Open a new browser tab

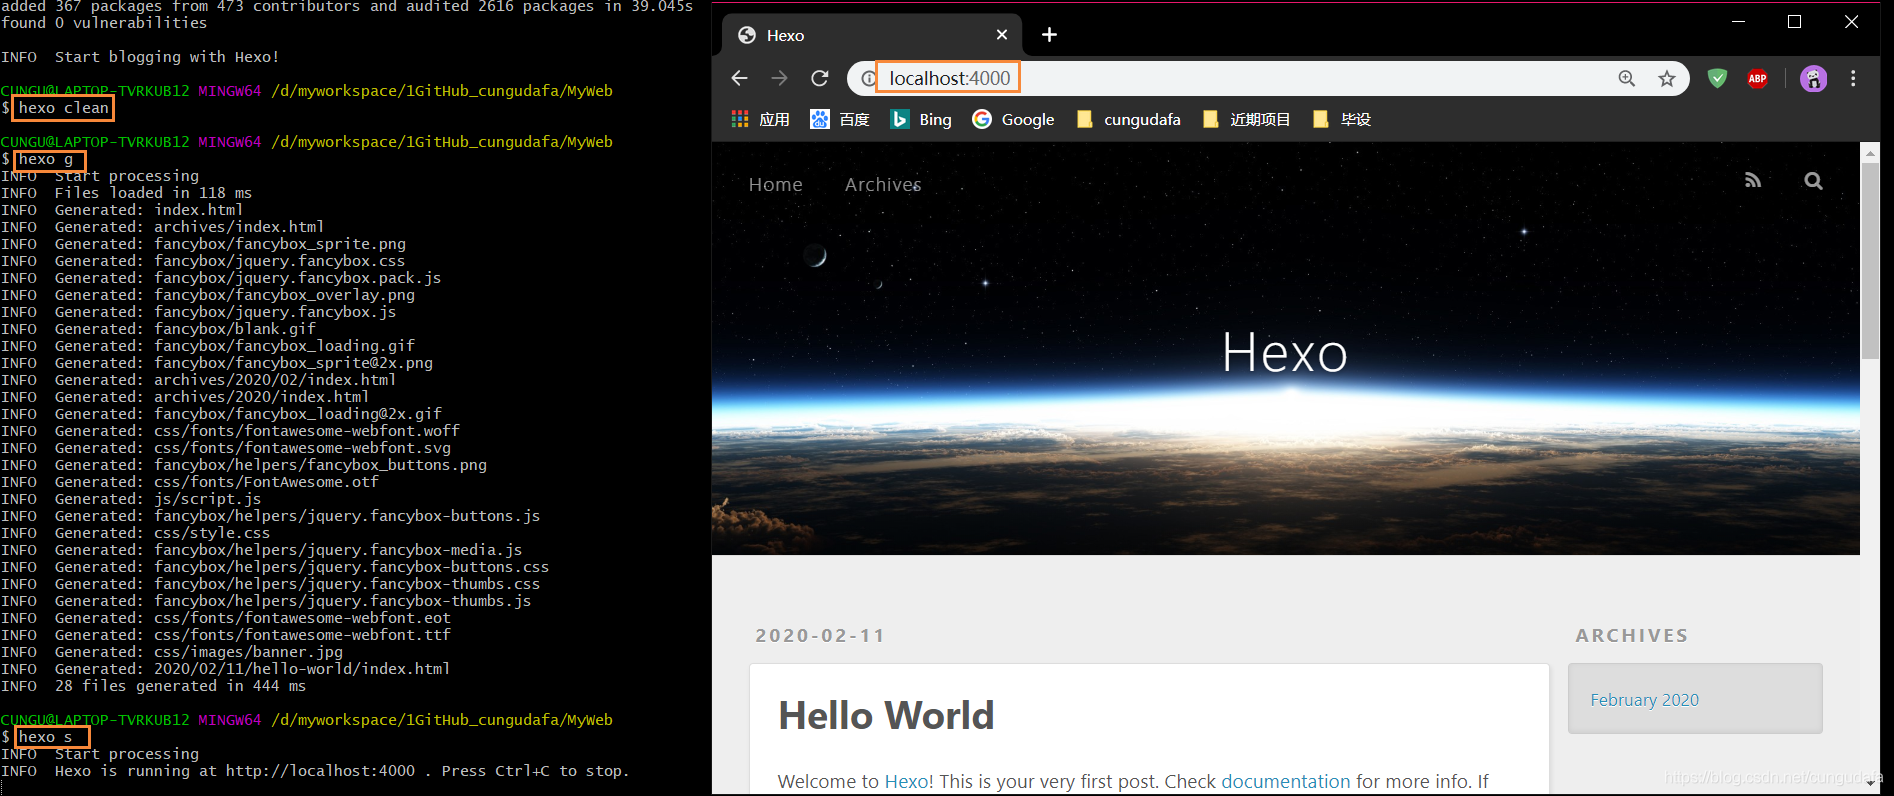pos(1049,35)
